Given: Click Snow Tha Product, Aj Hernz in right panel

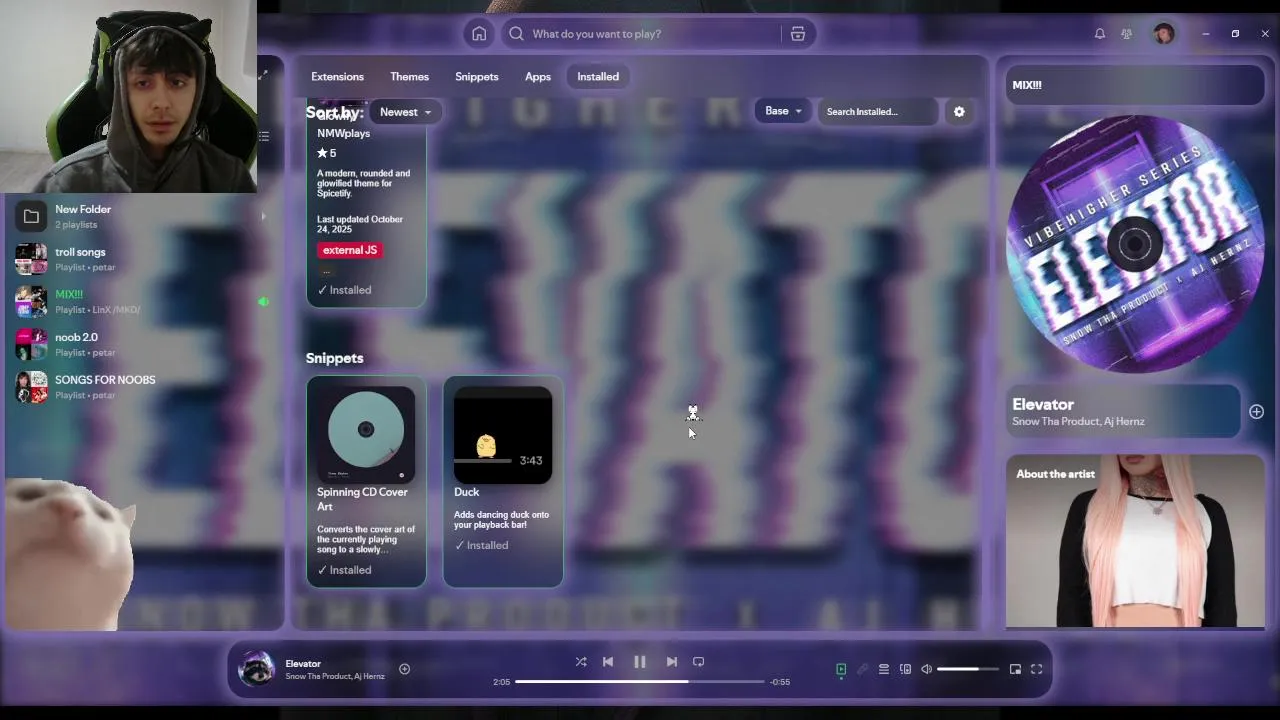Looking at the screenshot, I should click(1078, 422).
